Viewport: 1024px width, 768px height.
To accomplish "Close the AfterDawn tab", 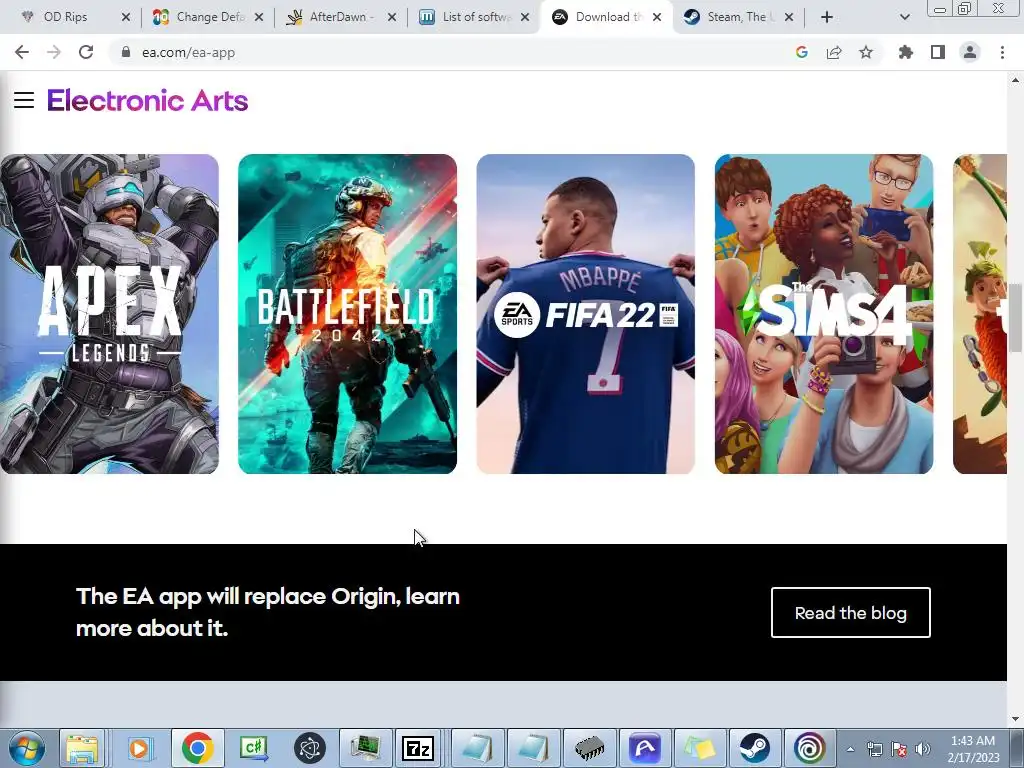I will [392, 17].
